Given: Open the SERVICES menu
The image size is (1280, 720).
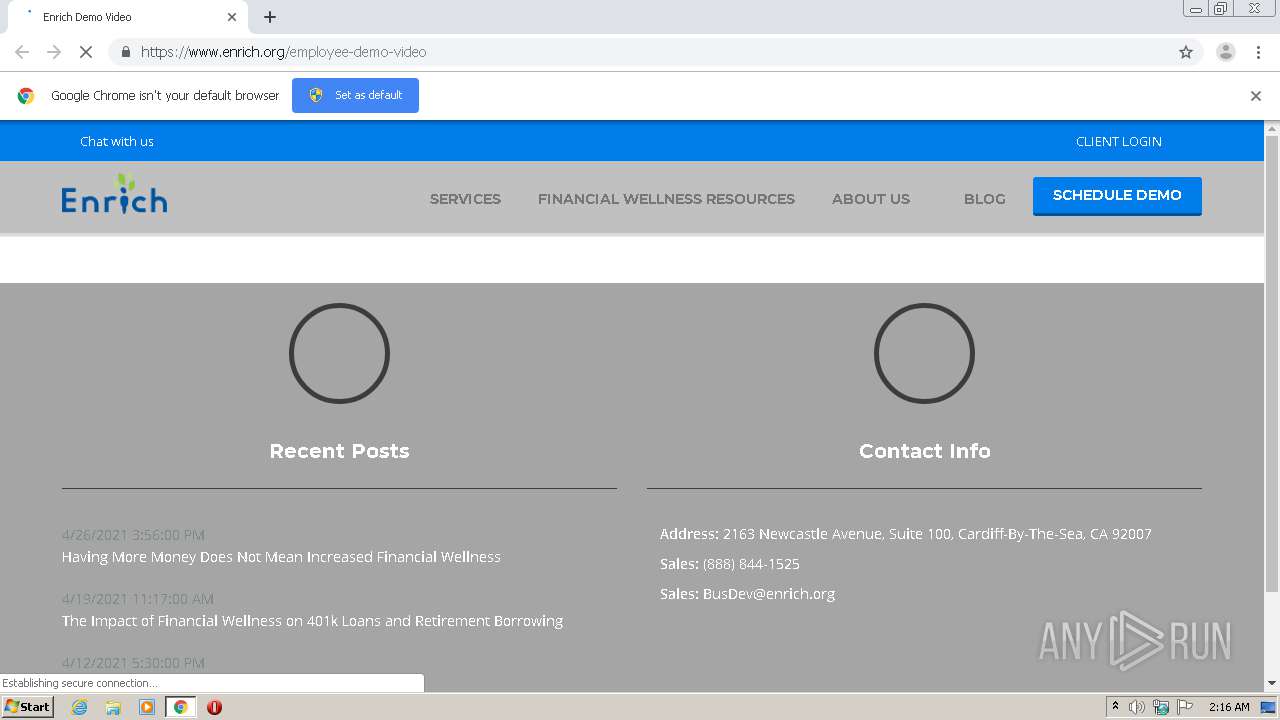Looking at the screenshot, I should tap(465, 199).
